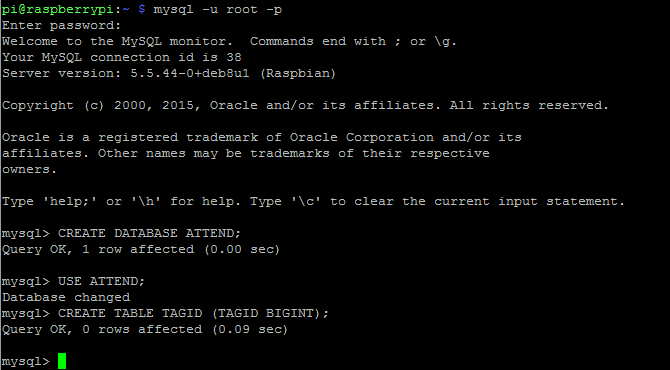Click the Server version 5.5.44 line
Viewport: 670px width, 370px height.
[x=169, y=73]
